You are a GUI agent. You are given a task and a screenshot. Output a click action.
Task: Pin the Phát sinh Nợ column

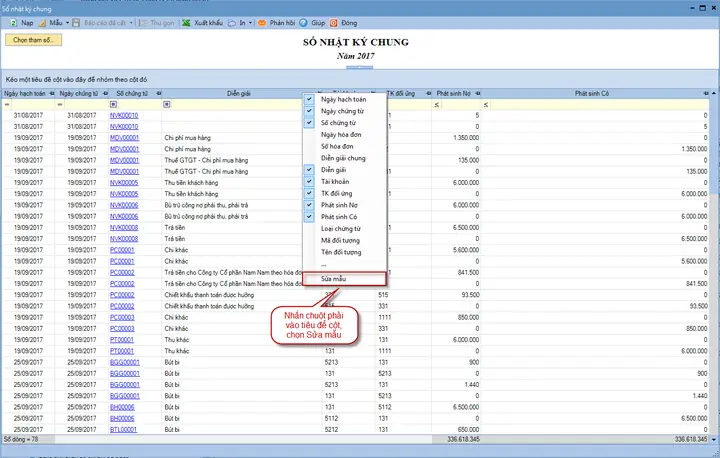click(x=478, y=93)
